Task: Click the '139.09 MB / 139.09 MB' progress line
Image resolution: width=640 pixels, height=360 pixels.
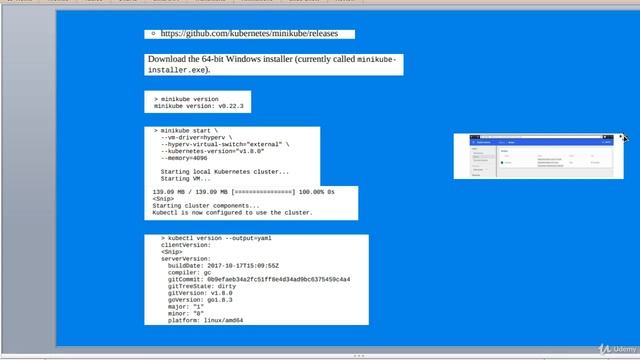Action: (x=243, y=192)
